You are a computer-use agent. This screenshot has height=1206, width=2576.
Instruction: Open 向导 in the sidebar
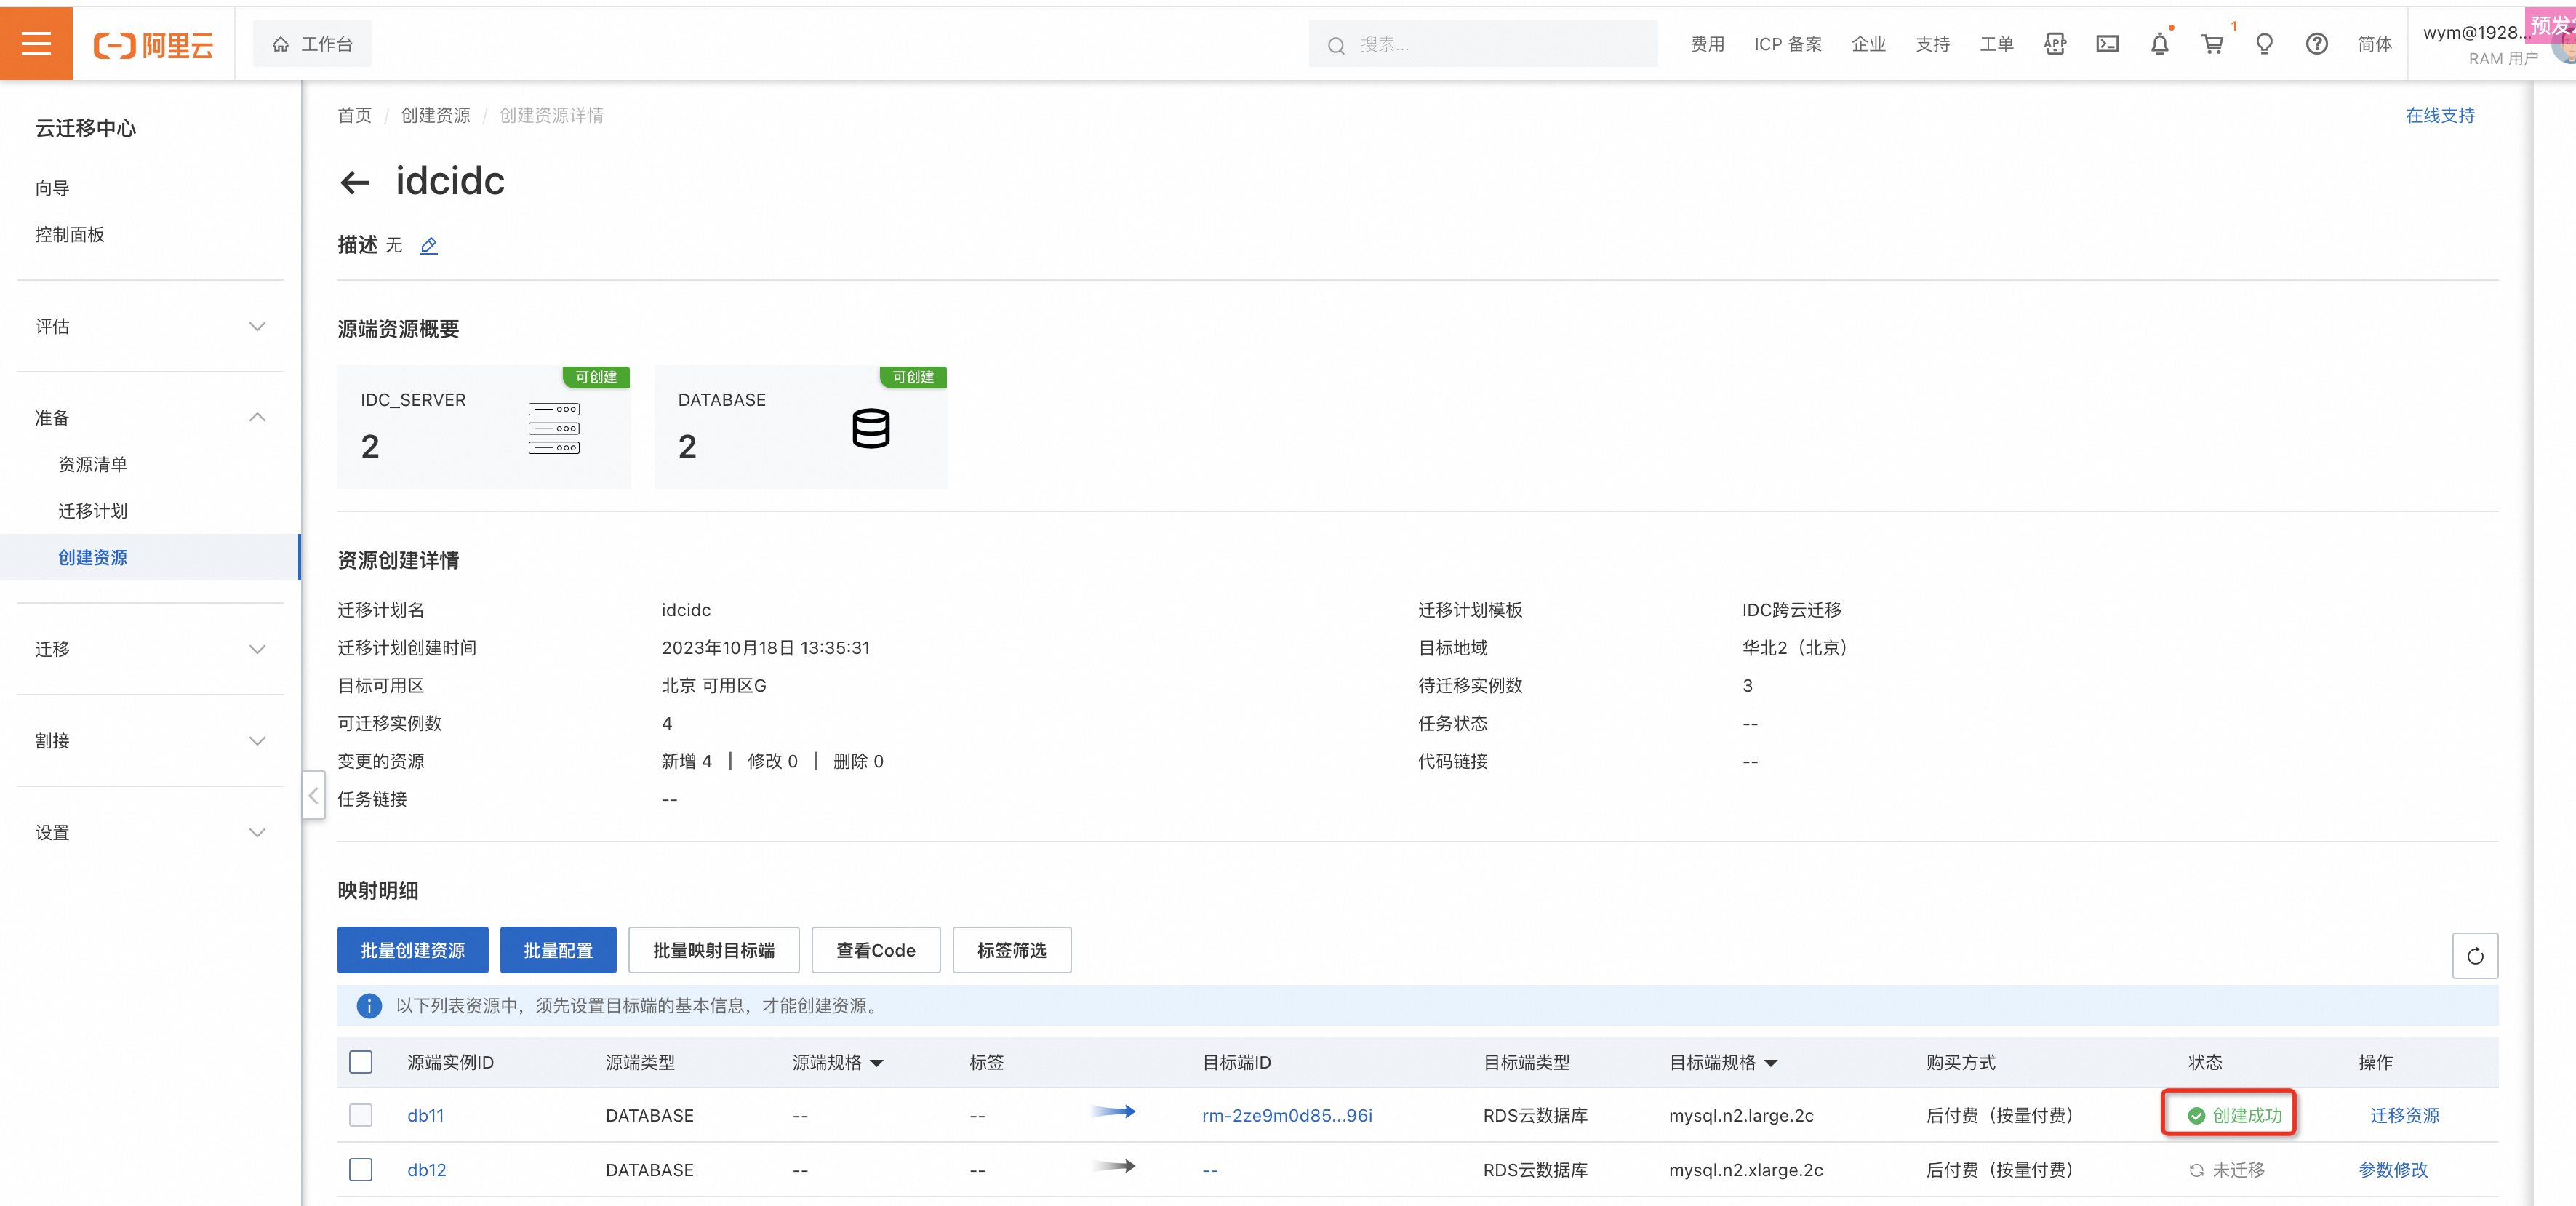pyautogui.click(x=52, y=188)
